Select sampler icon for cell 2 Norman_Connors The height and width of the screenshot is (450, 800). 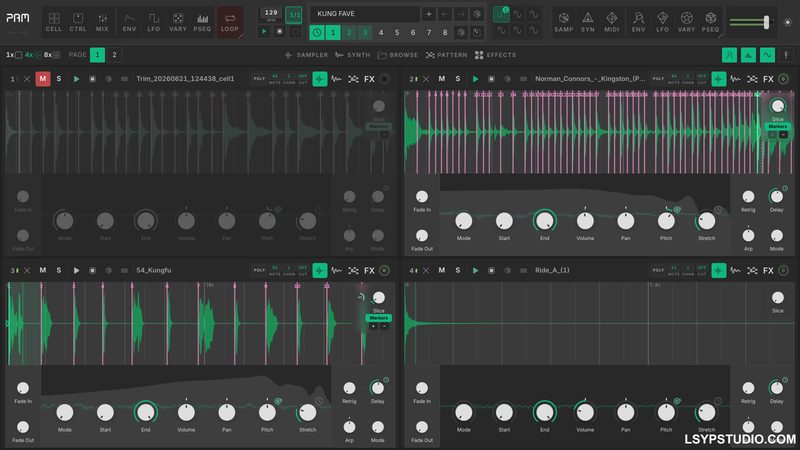(718, 79)
